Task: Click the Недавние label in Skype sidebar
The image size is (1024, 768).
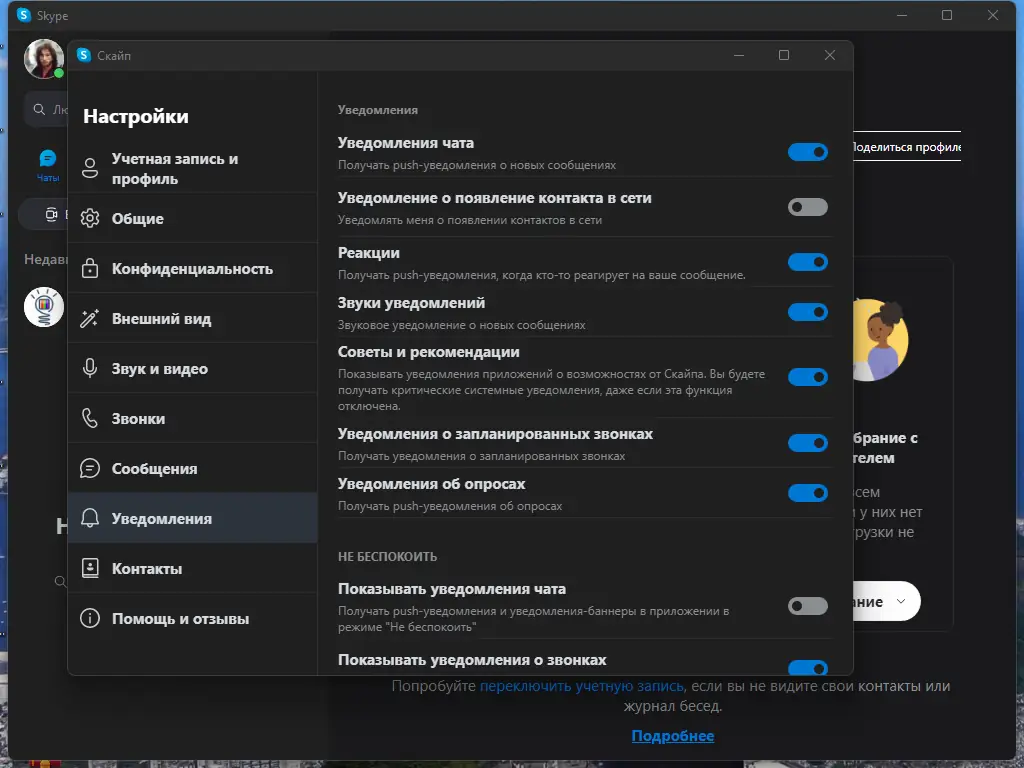Action: coord(46,259)
